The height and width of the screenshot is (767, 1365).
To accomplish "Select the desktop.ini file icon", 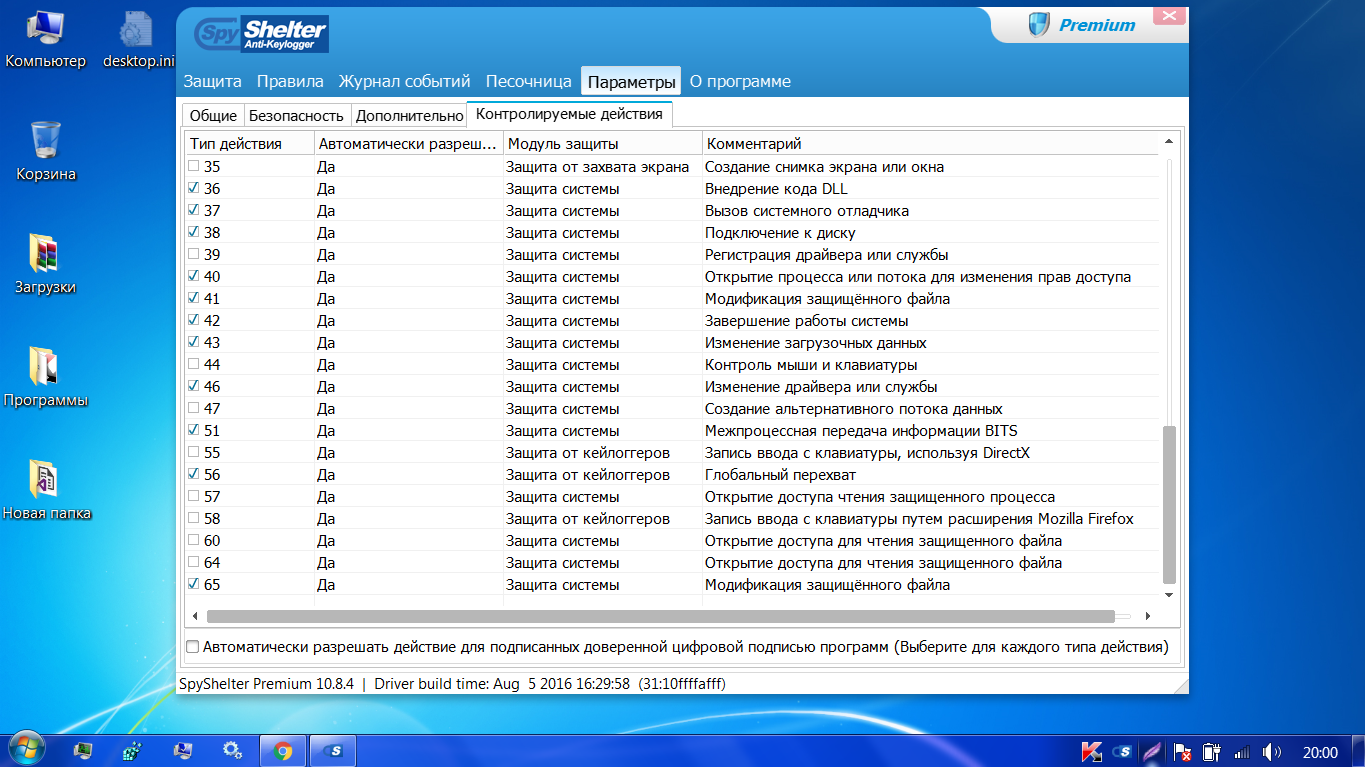I will tap(138, 40).
